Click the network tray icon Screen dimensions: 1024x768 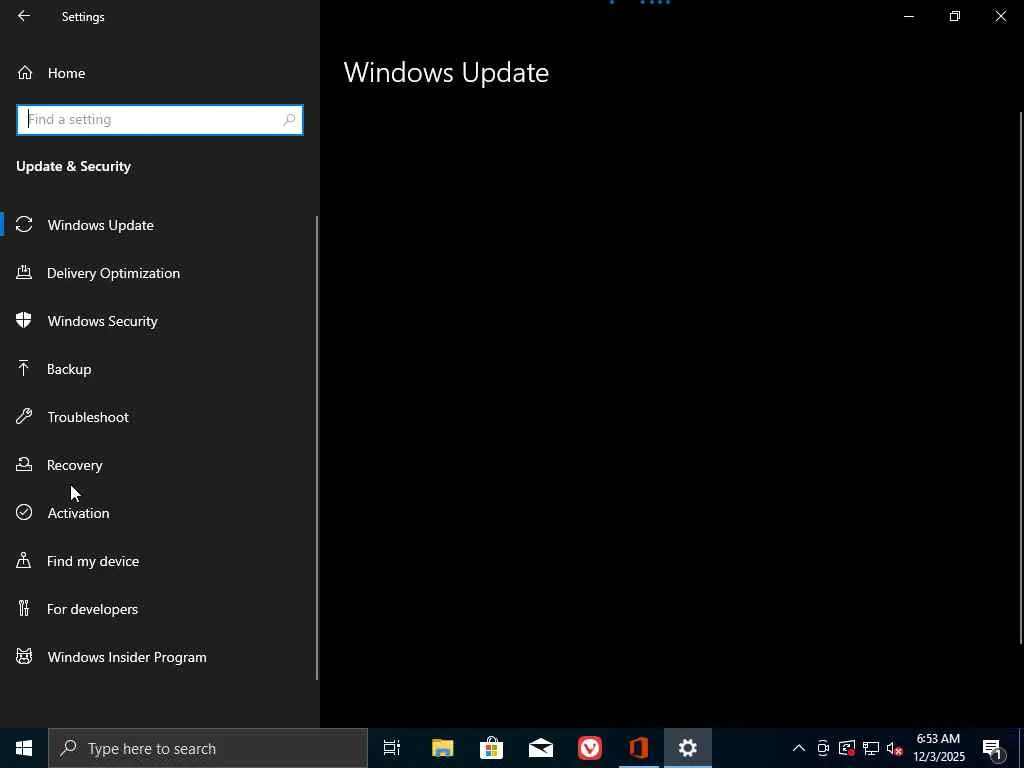(871, 748)
